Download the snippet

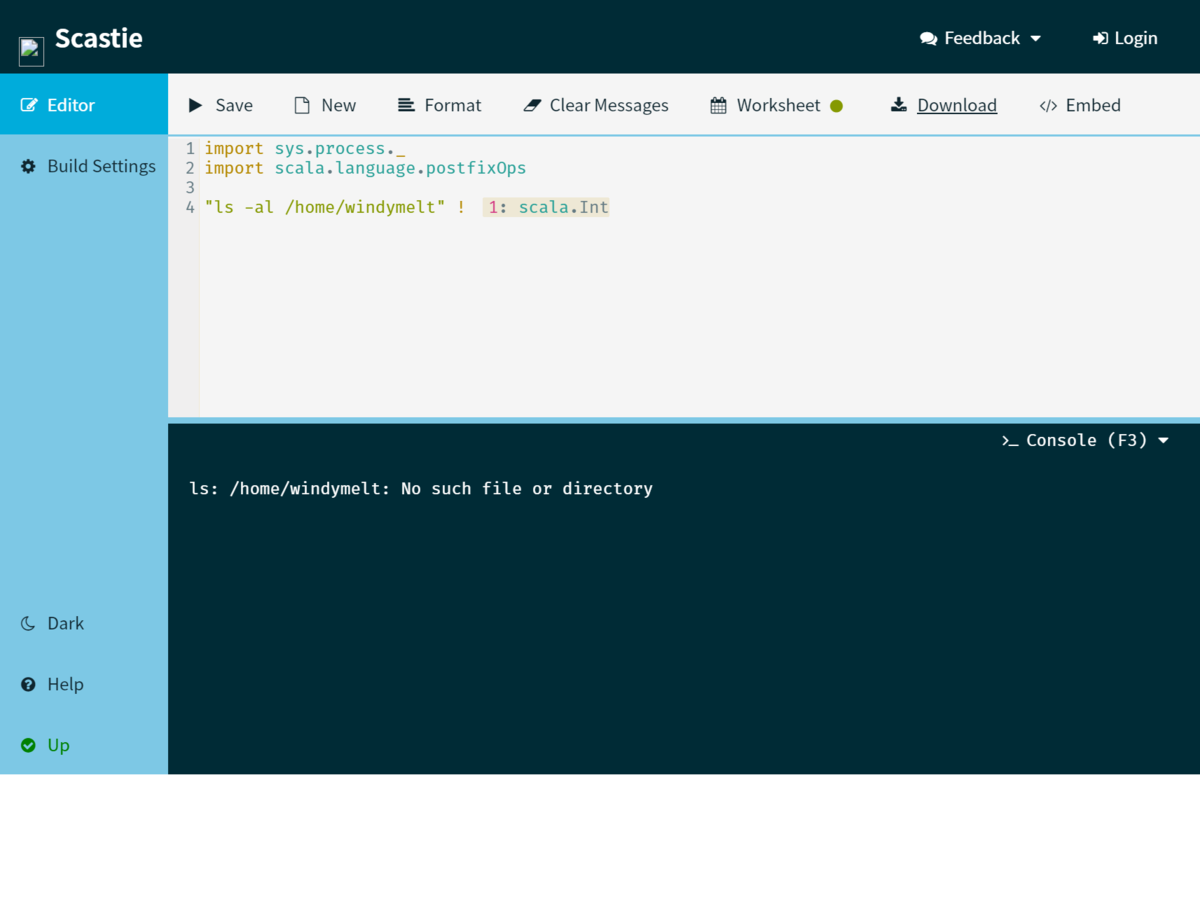click(943, 105)
